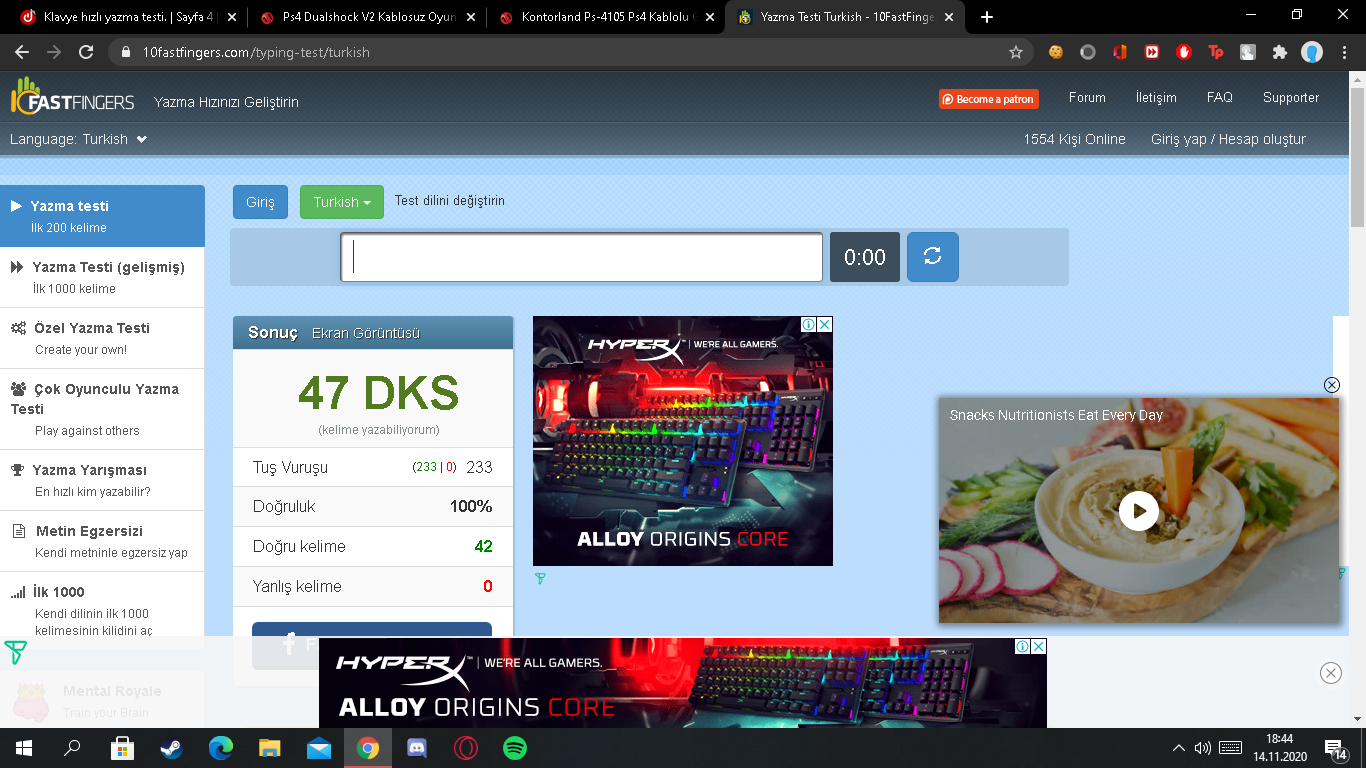
Task: Click into the typing test input field
Action: pyautogui.click(x=581, y=257)
